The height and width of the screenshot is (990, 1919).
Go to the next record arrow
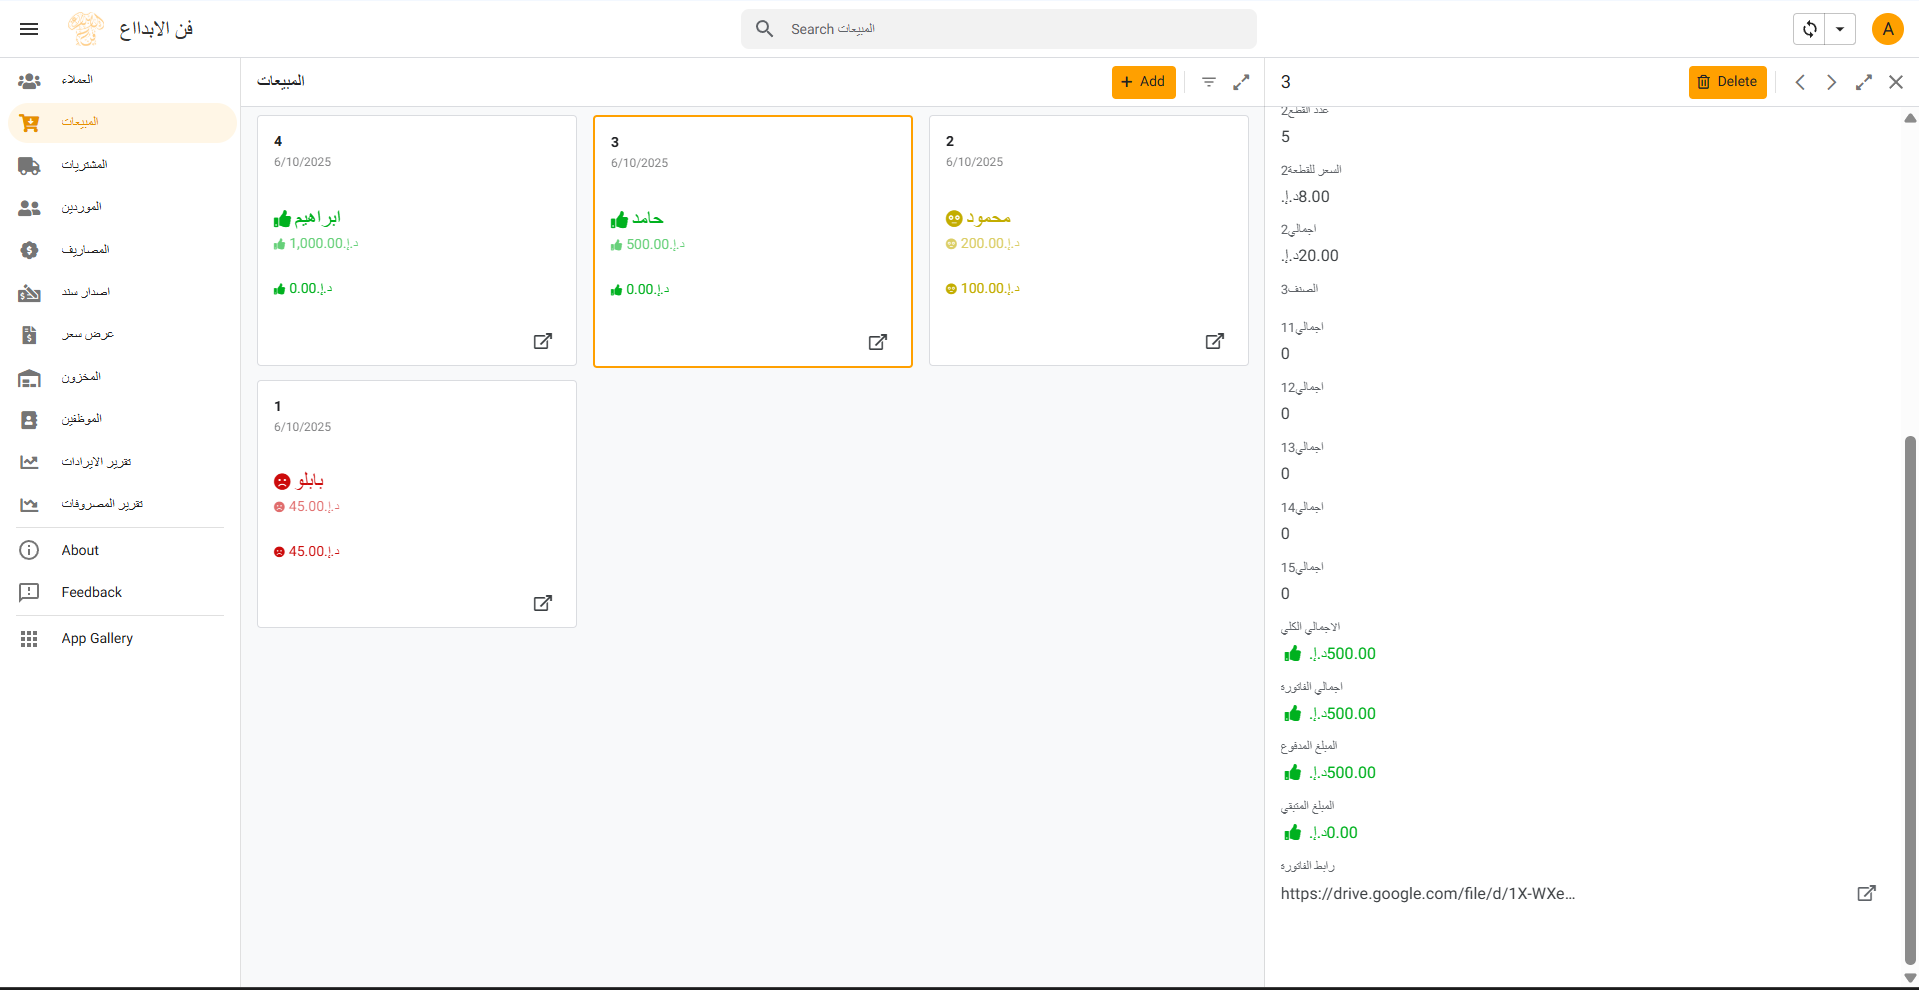[1831, 82]
